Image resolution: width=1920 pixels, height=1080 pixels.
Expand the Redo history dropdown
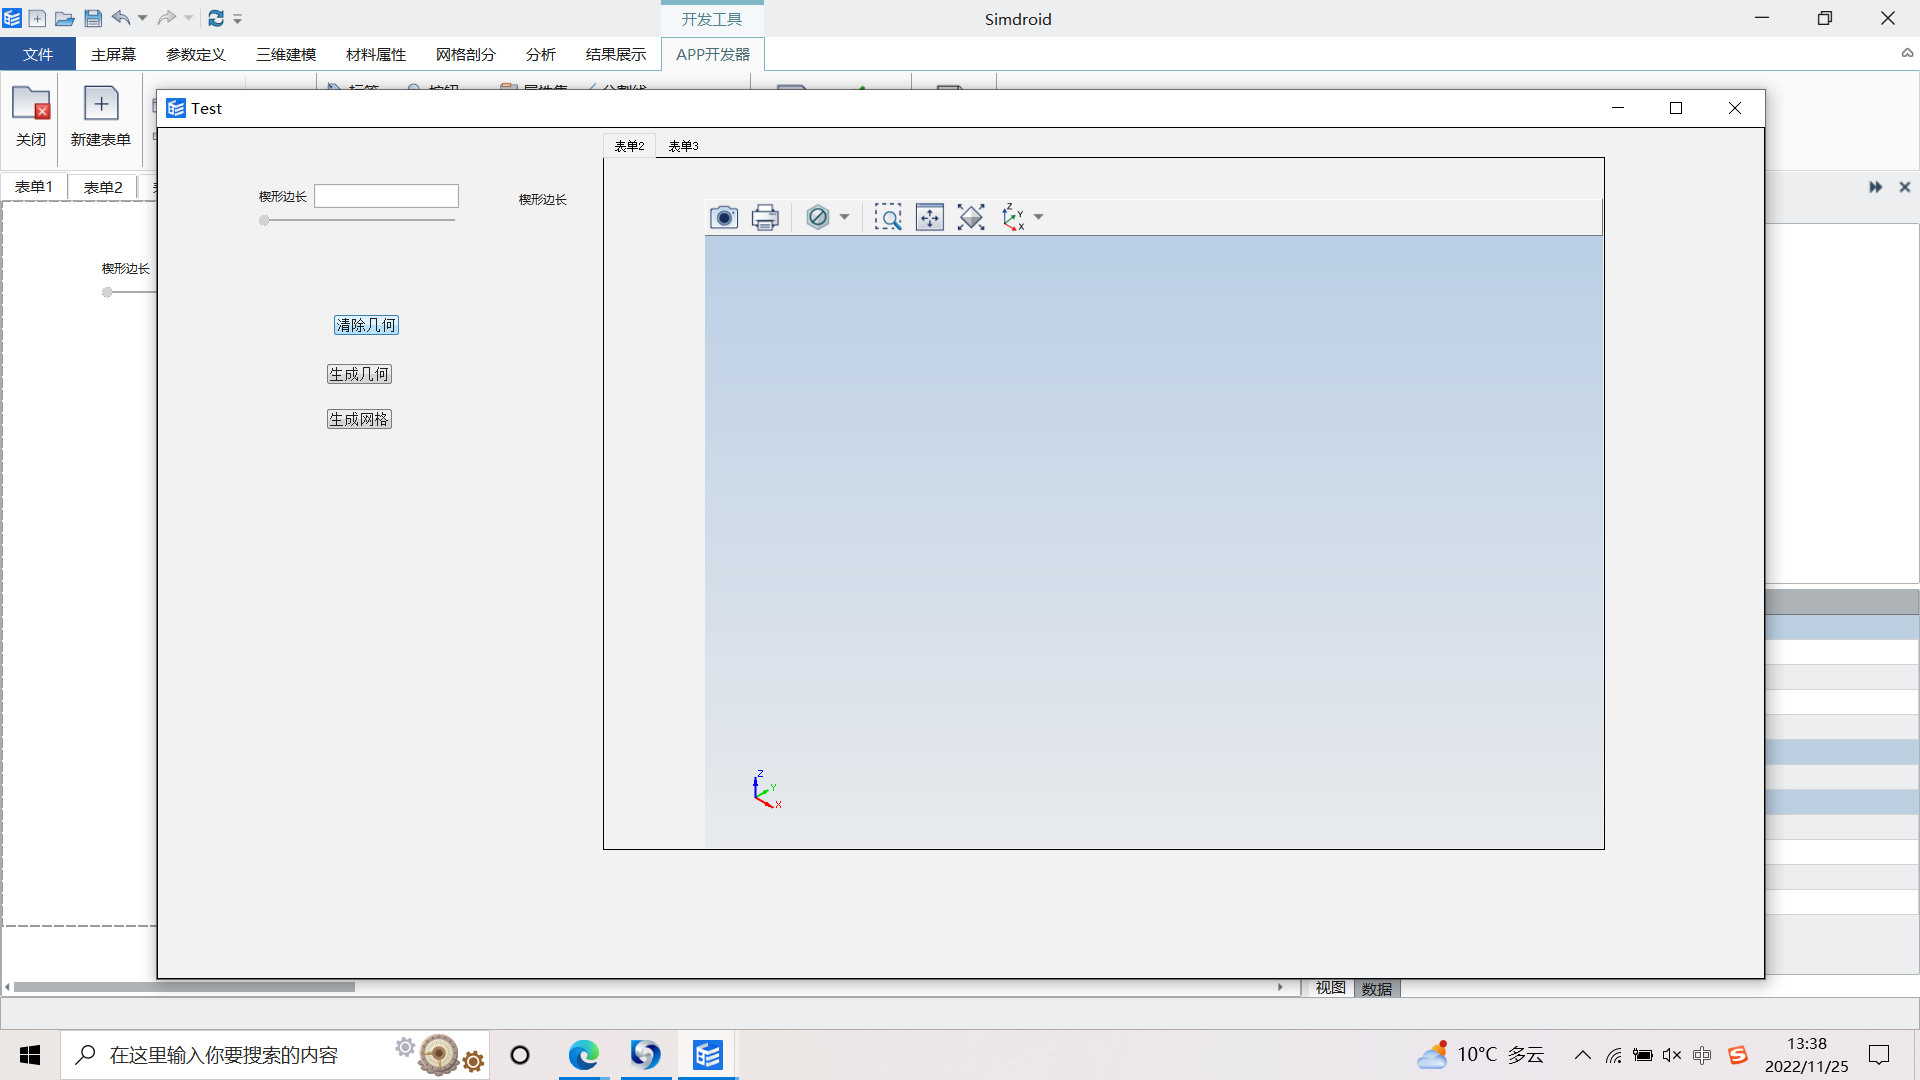coord(188,18)
